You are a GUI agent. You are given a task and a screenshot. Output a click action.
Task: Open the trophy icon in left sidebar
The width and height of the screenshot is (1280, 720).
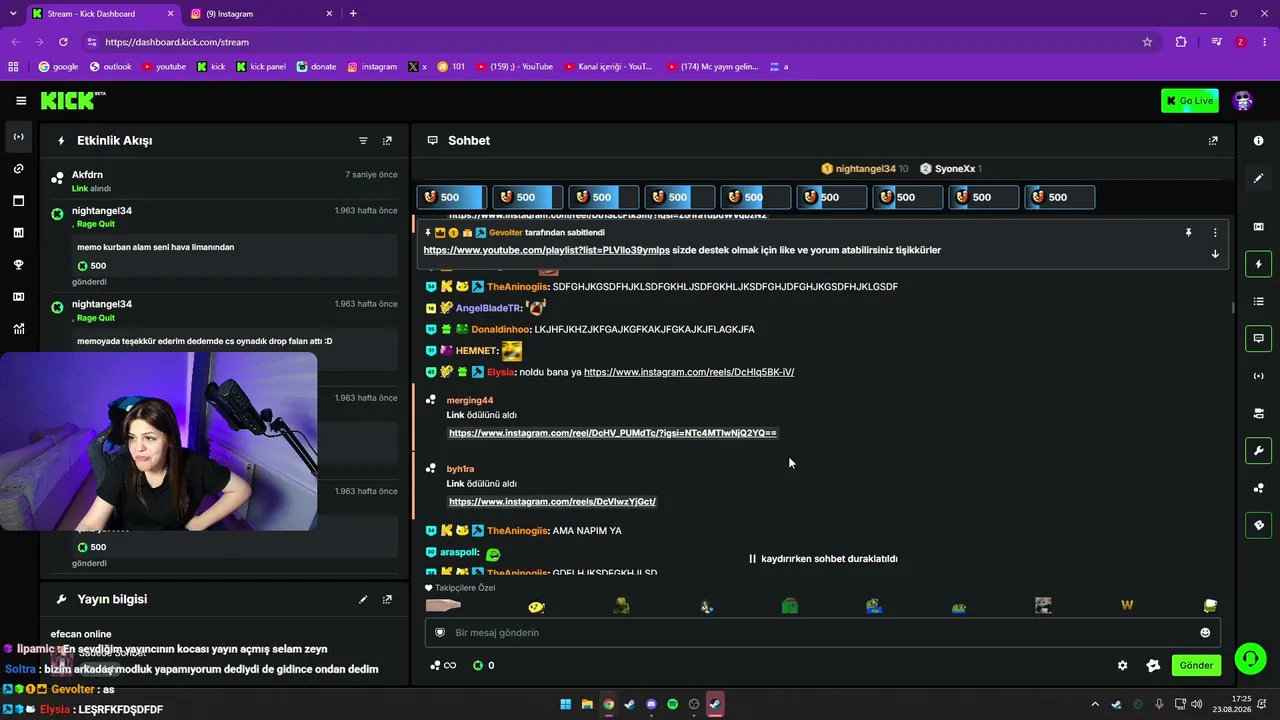19,265
